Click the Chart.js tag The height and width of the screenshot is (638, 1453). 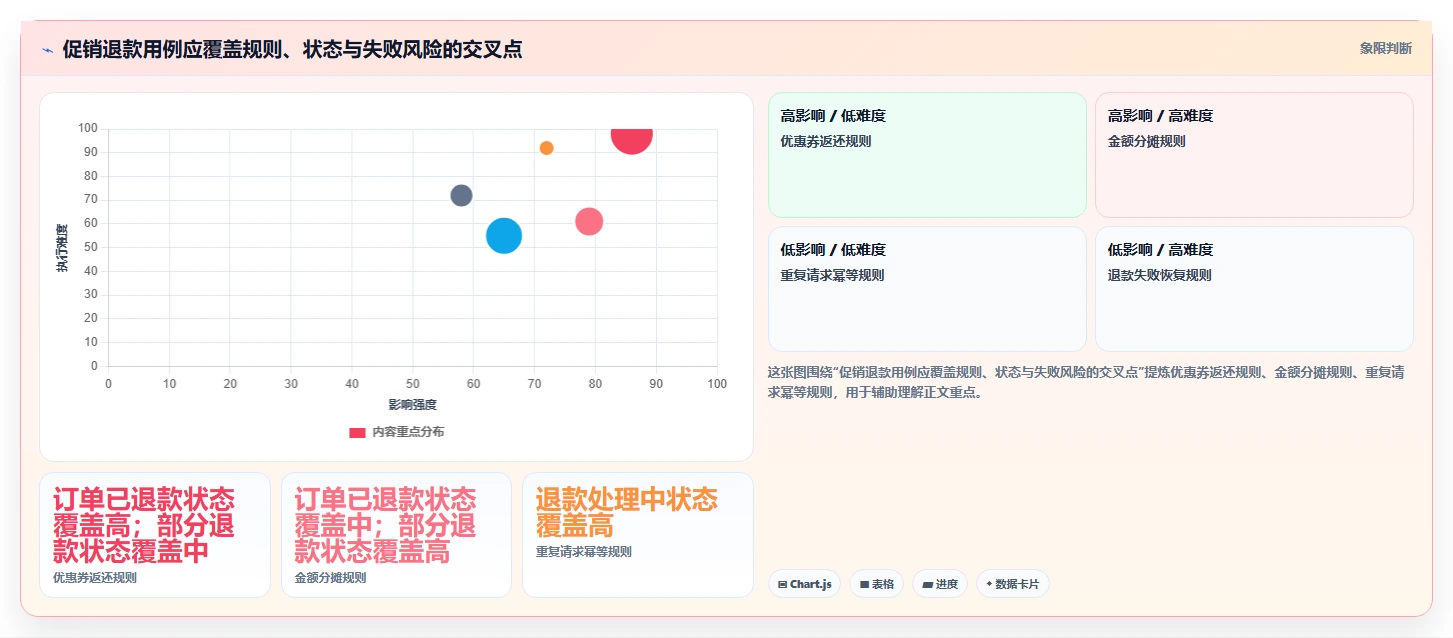coord(805,584)
